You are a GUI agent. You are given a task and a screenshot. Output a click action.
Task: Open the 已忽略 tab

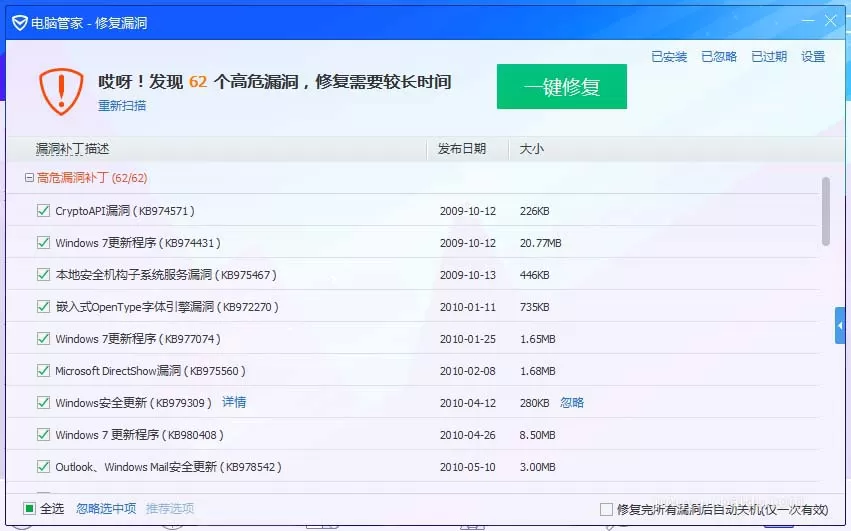(x=719, y=56)
